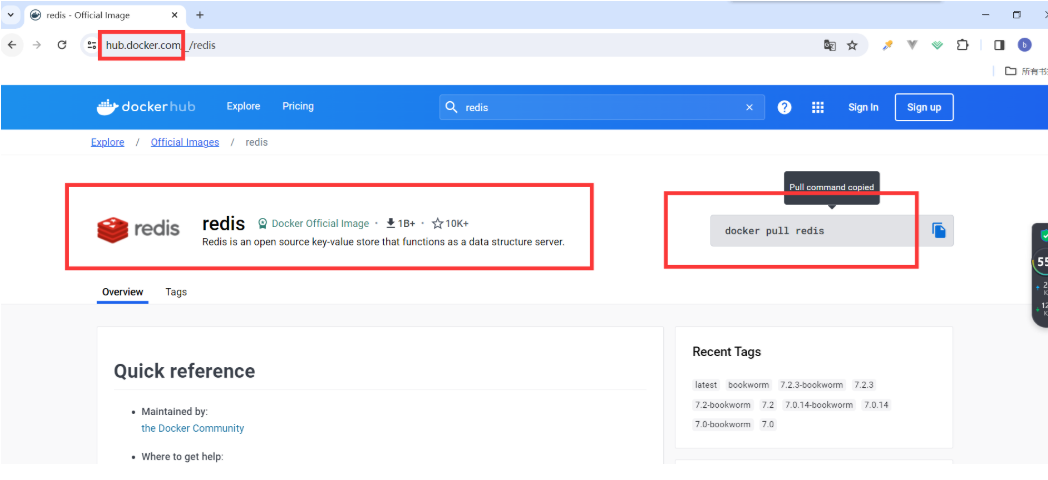Open site information icon in address bar
The width and height of the screenshot is (1048, 480).
(x=92, y=45)
